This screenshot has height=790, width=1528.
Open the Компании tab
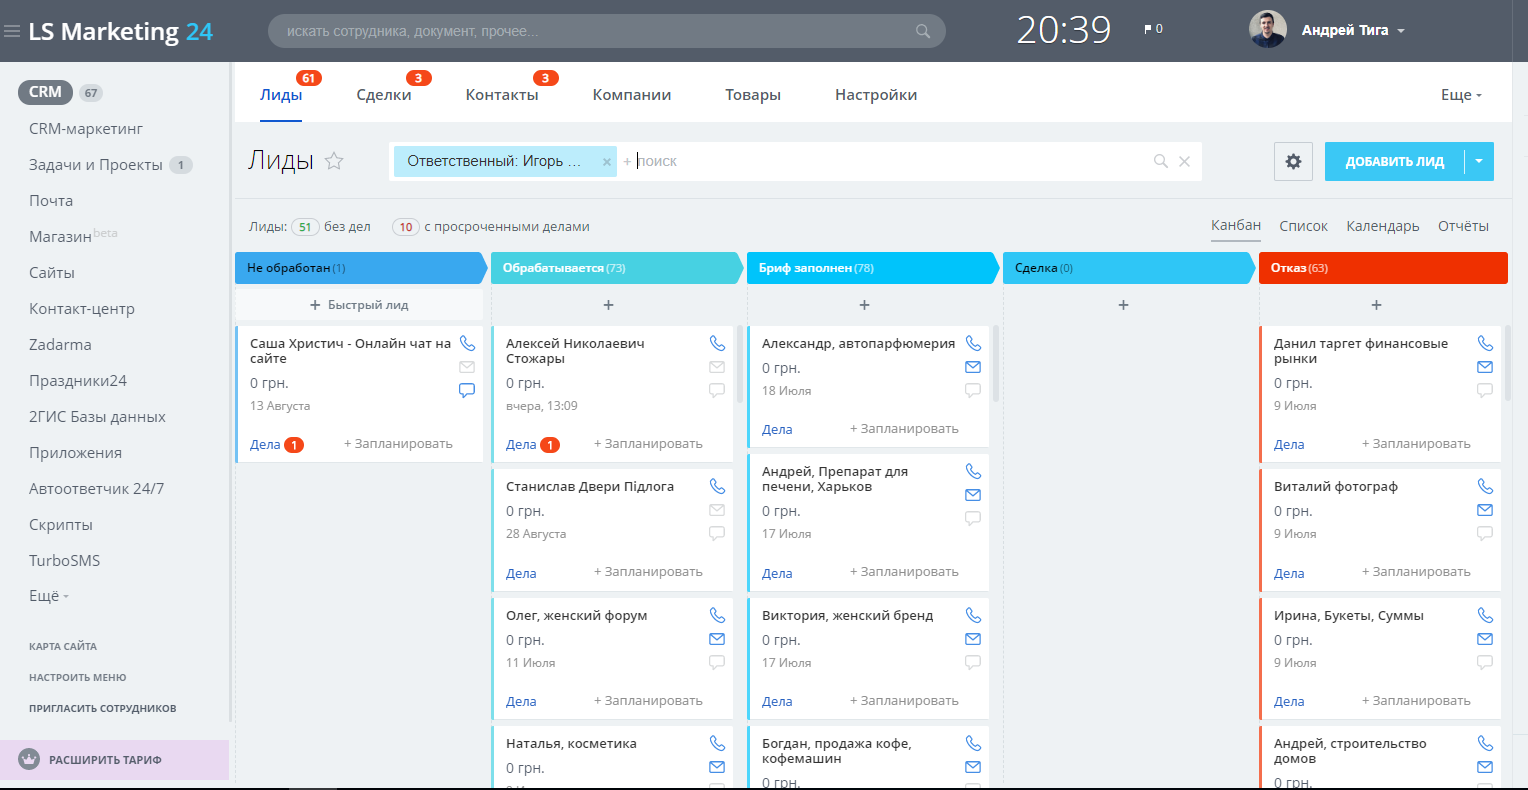632,95
